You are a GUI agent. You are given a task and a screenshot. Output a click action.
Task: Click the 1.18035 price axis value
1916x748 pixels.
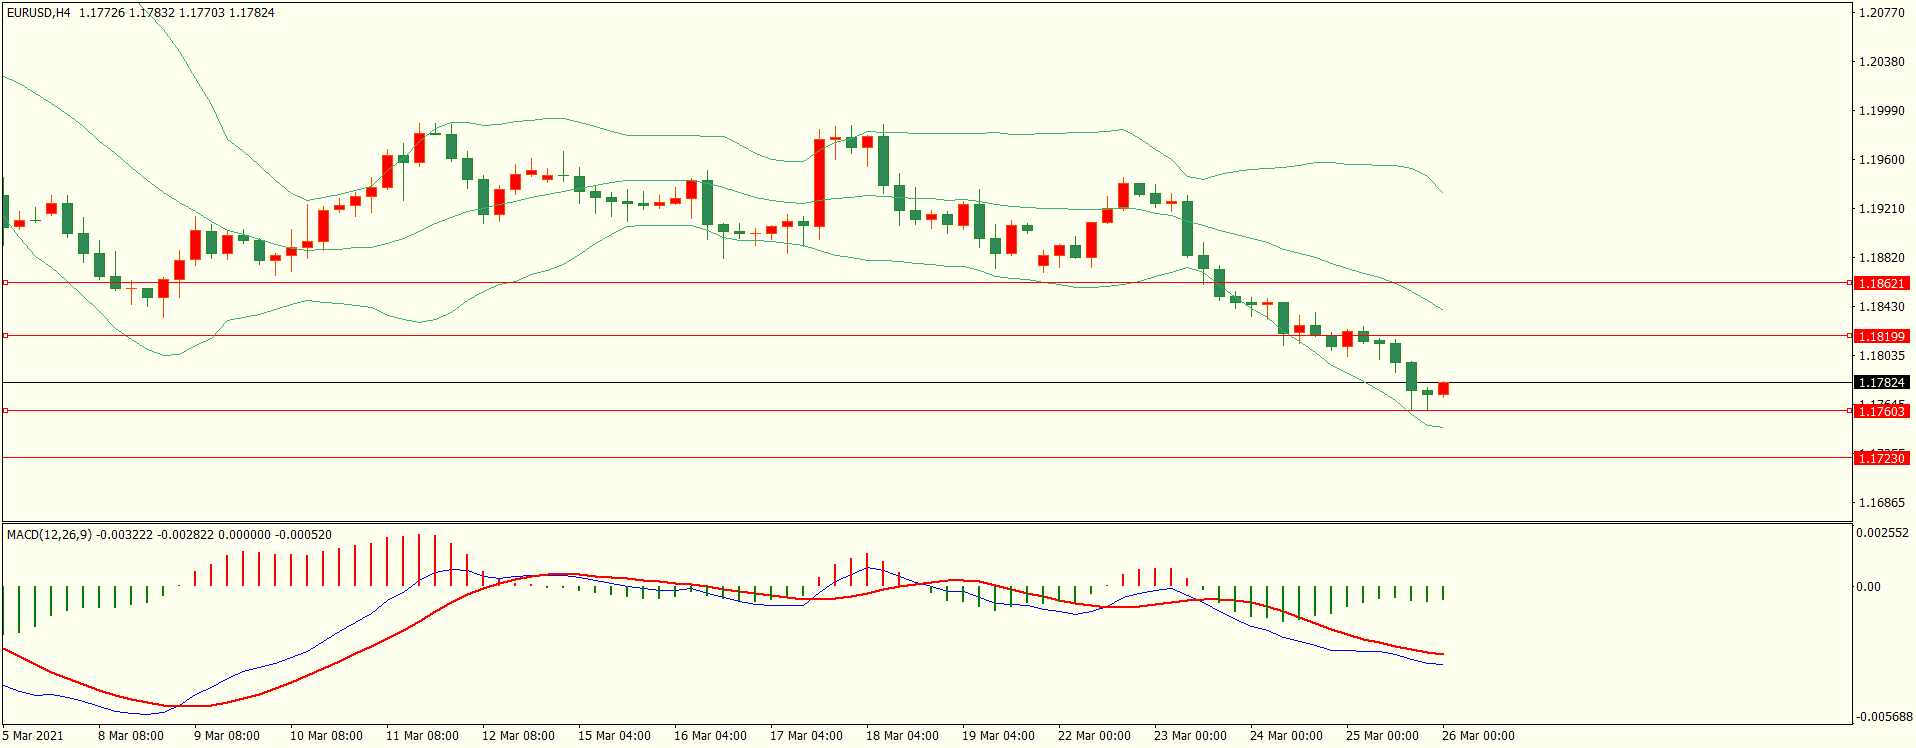point(1881,356)
